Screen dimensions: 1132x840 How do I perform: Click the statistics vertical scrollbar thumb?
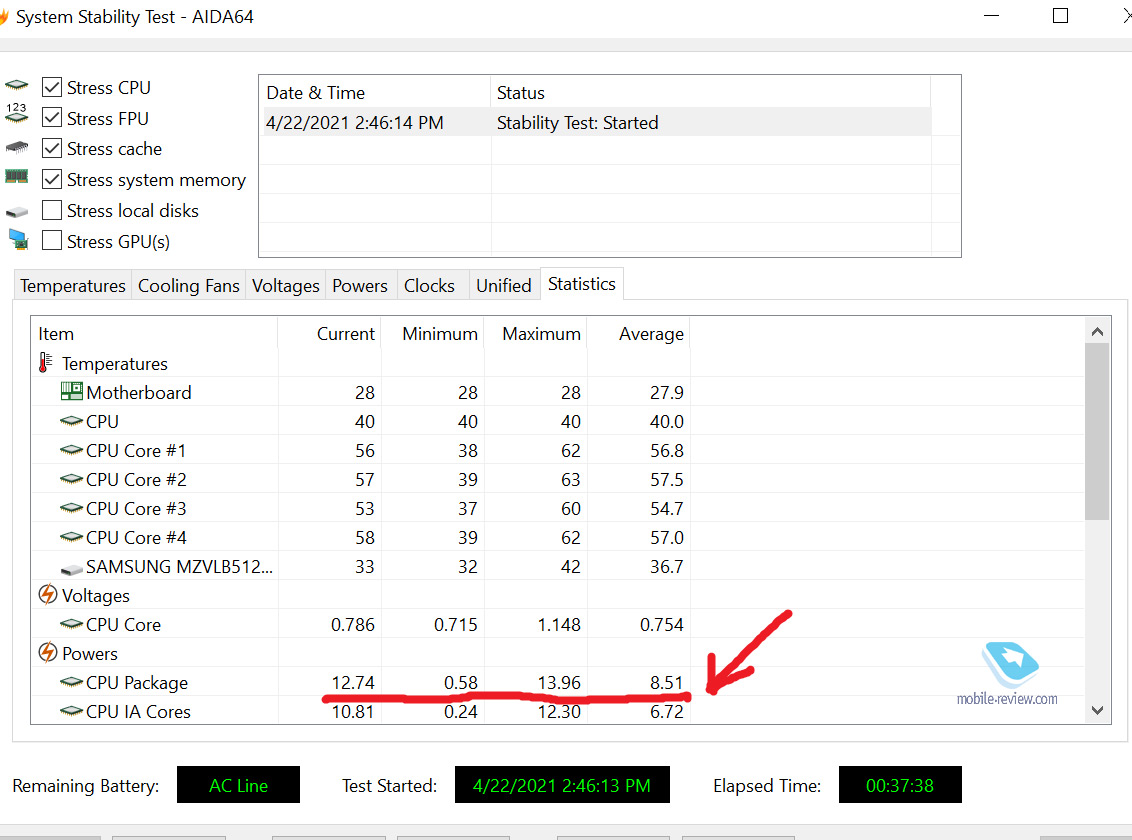(1097, 432)
